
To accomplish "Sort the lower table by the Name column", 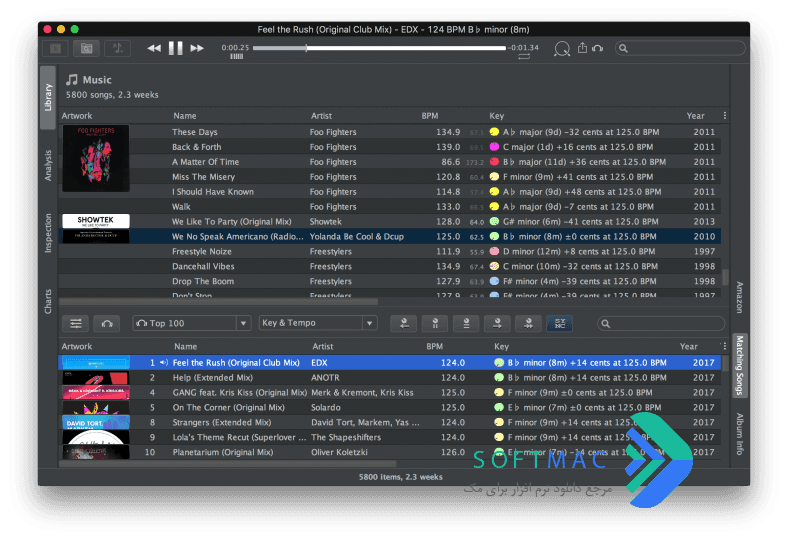I will (x=185, y=346).
